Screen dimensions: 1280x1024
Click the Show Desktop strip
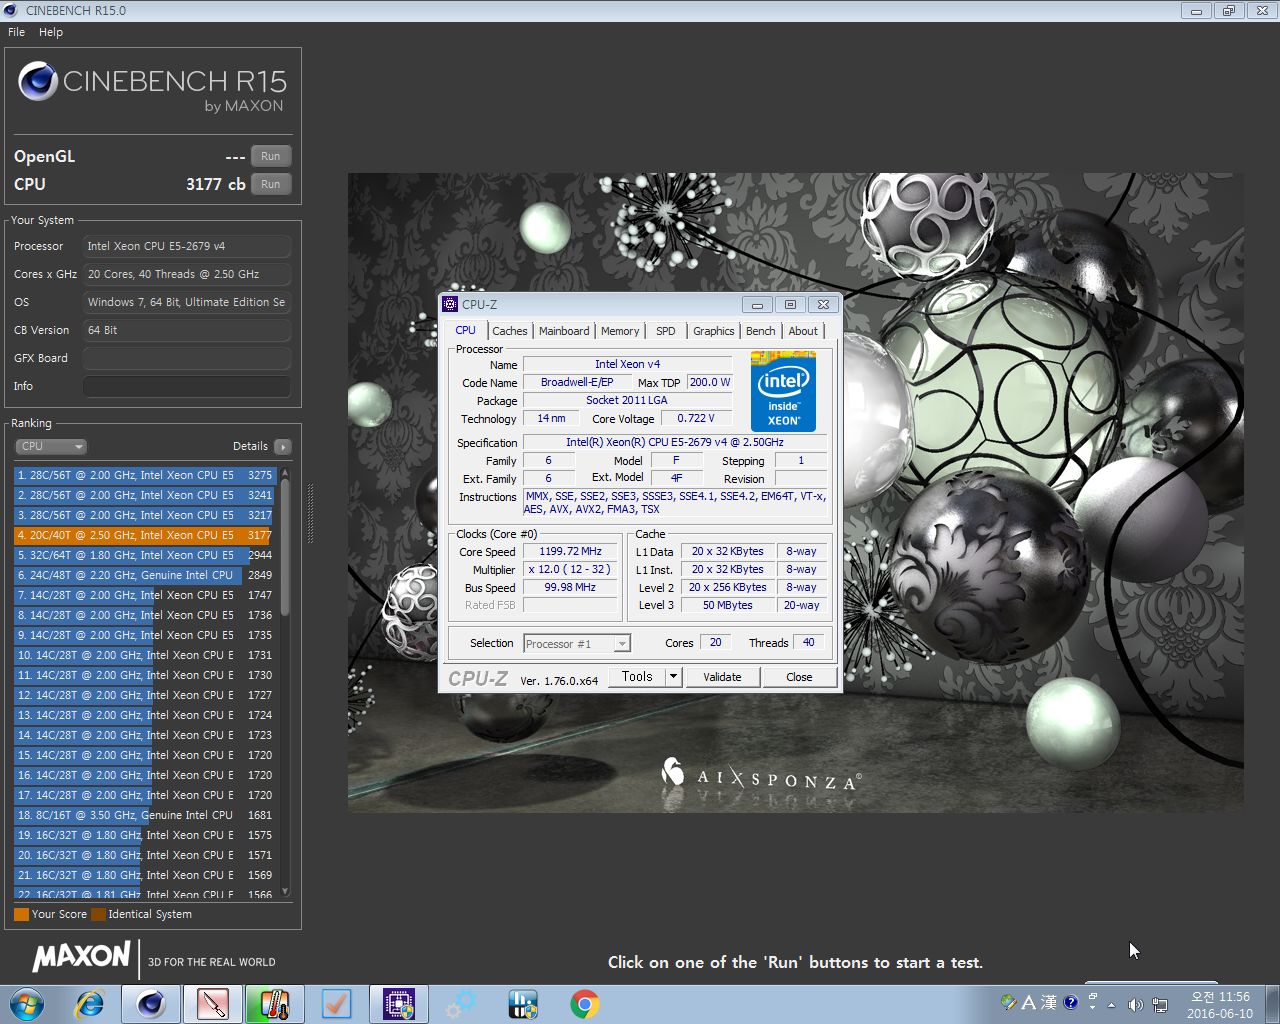[1272, 1004]
